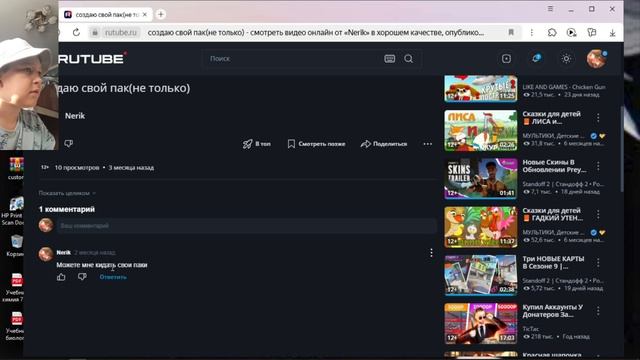
Task: Open the browser hamburger menu in title bar
Action: click(x=550, y=9)
